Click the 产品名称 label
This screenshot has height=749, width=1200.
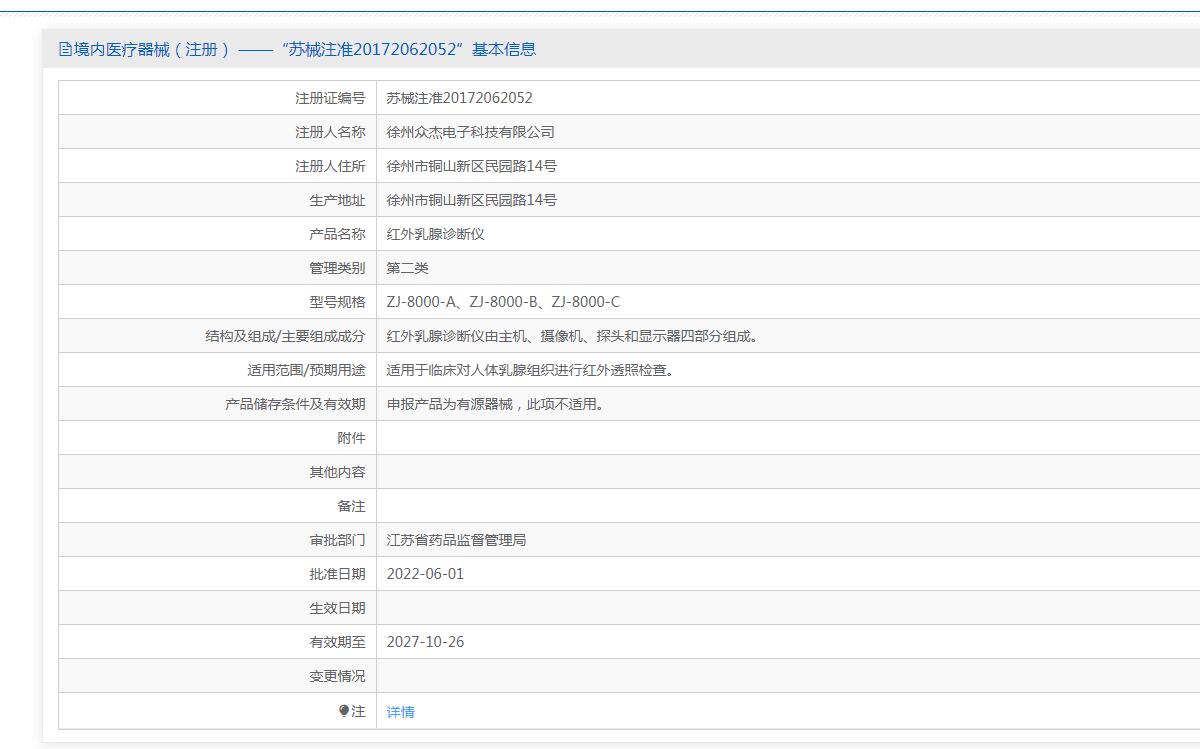point(337,234)
